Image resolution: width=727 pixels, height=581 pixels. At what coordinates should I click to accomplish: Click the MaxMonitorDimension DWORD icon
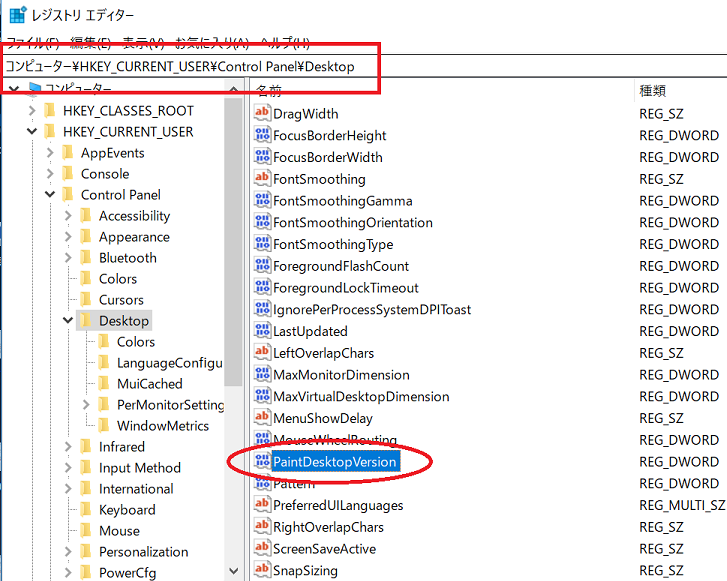click(x=262, y=374)
